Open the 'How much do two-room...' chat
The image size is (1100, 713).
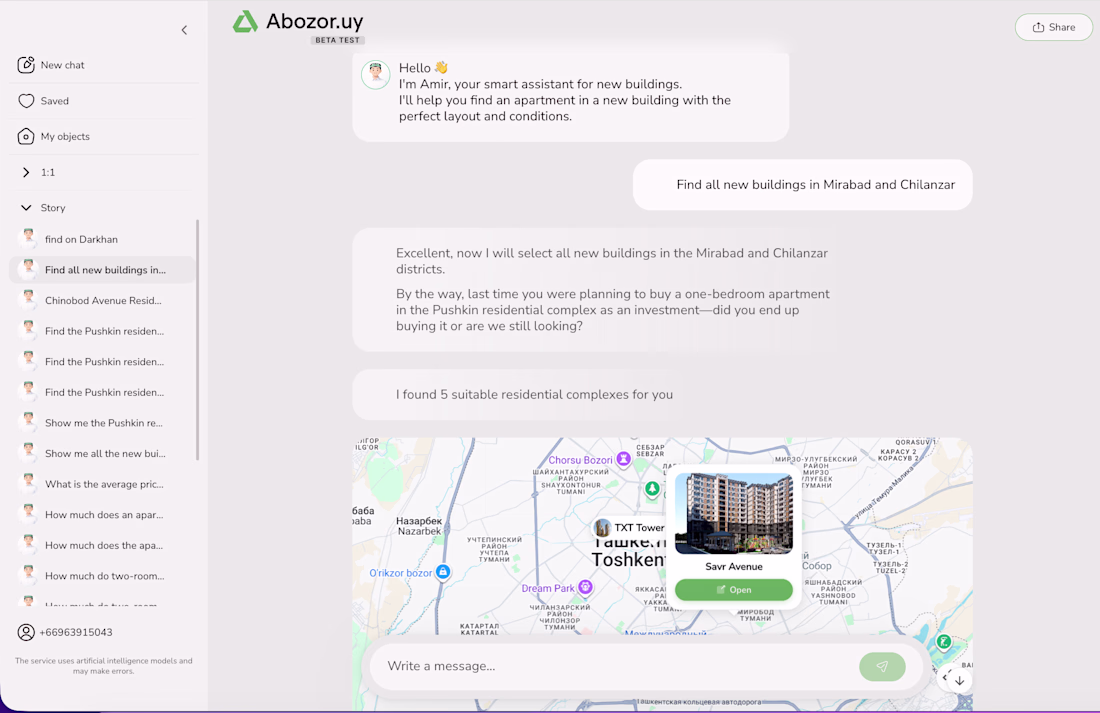[x=102, y=576]
